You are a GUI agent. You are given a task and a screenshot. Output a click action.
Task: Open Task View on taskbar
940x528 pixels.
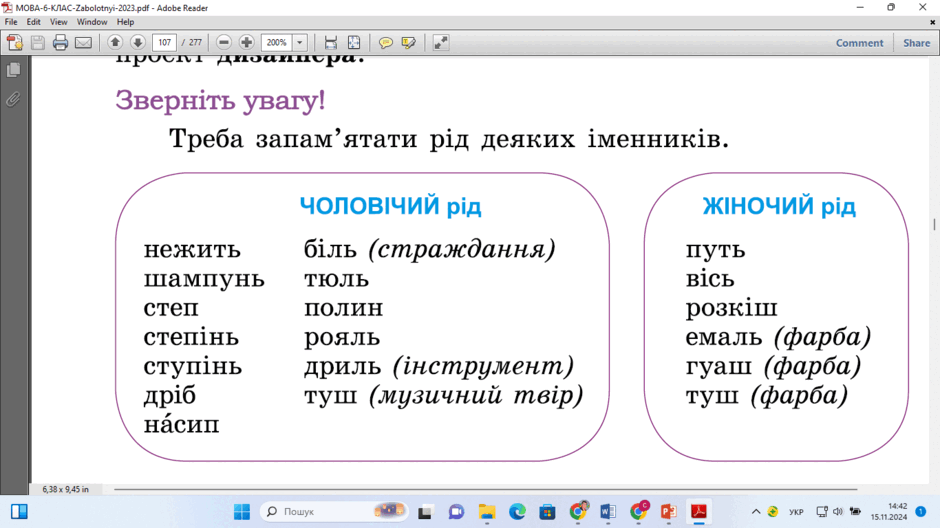coord(426,512)
